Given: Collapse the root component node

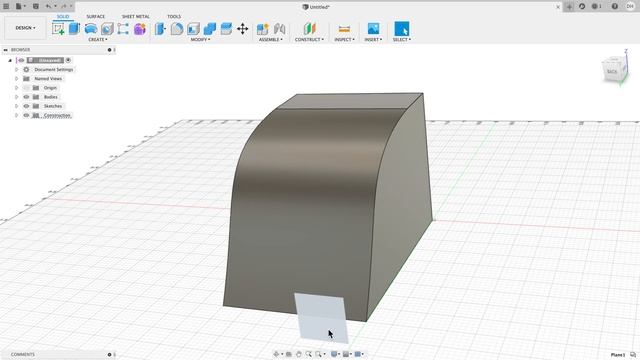Looking at the screenshot, I should 10,60.
